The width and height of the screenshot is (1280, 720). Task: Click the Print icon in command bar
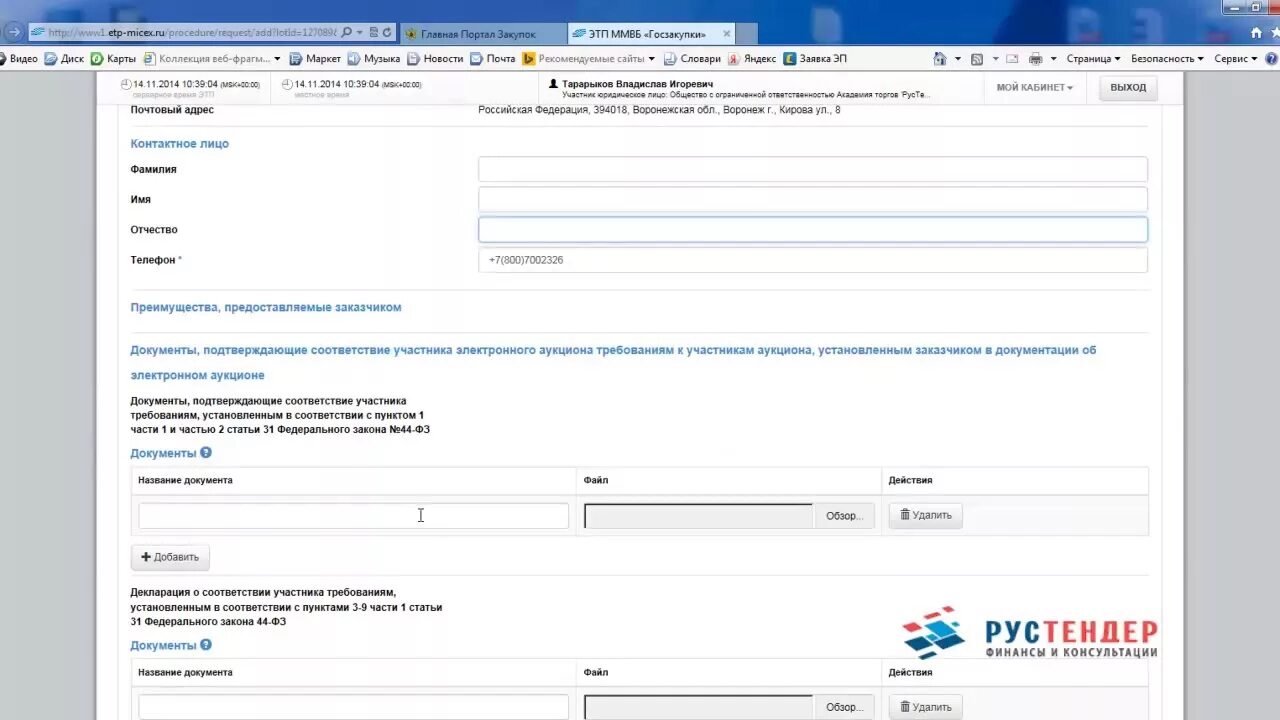[1036, 59]
